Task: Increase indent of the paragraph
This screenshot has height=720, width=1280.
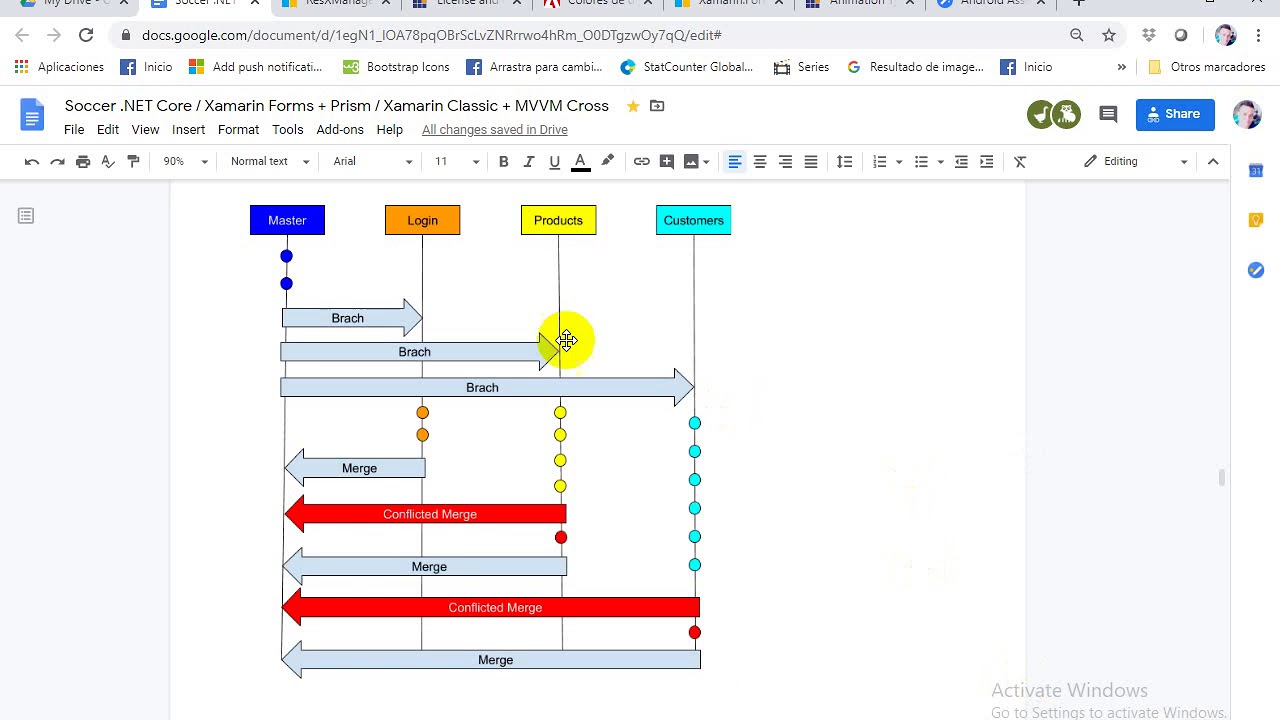Action: pos(987,161)
